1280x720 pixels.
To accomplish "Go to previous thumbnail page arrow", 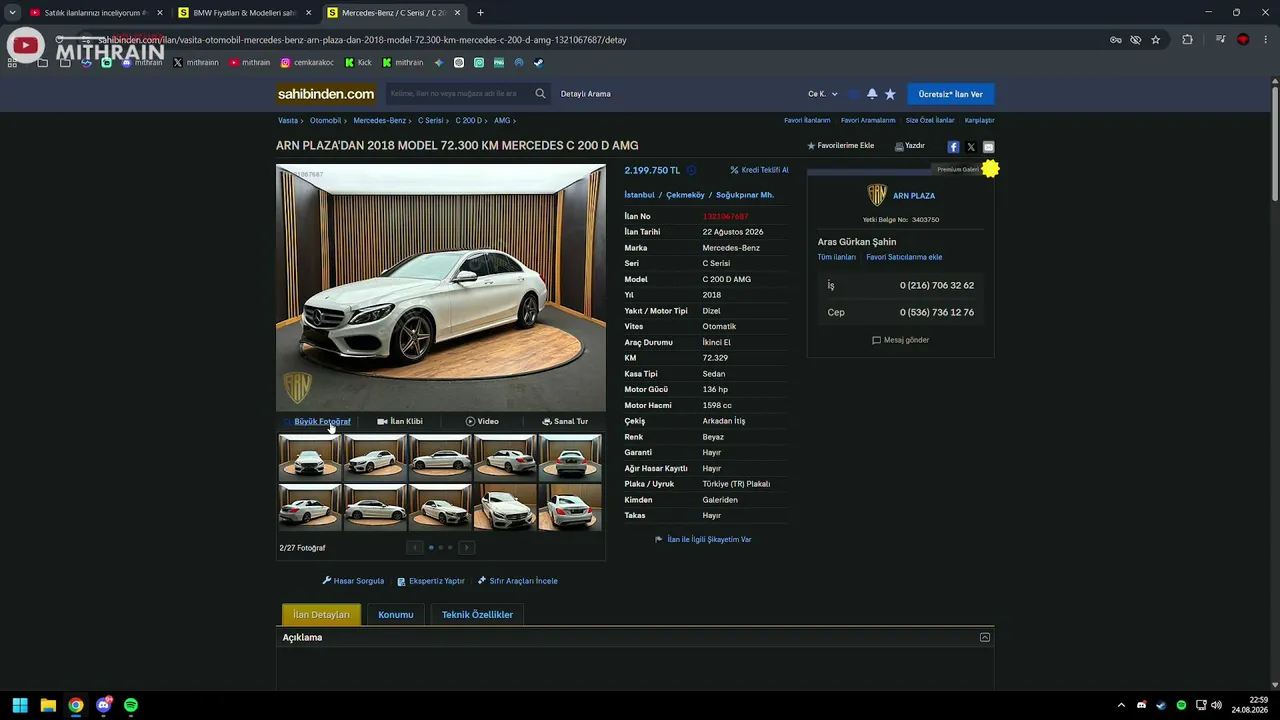I will pyautogui.click(x=414, y=547).
